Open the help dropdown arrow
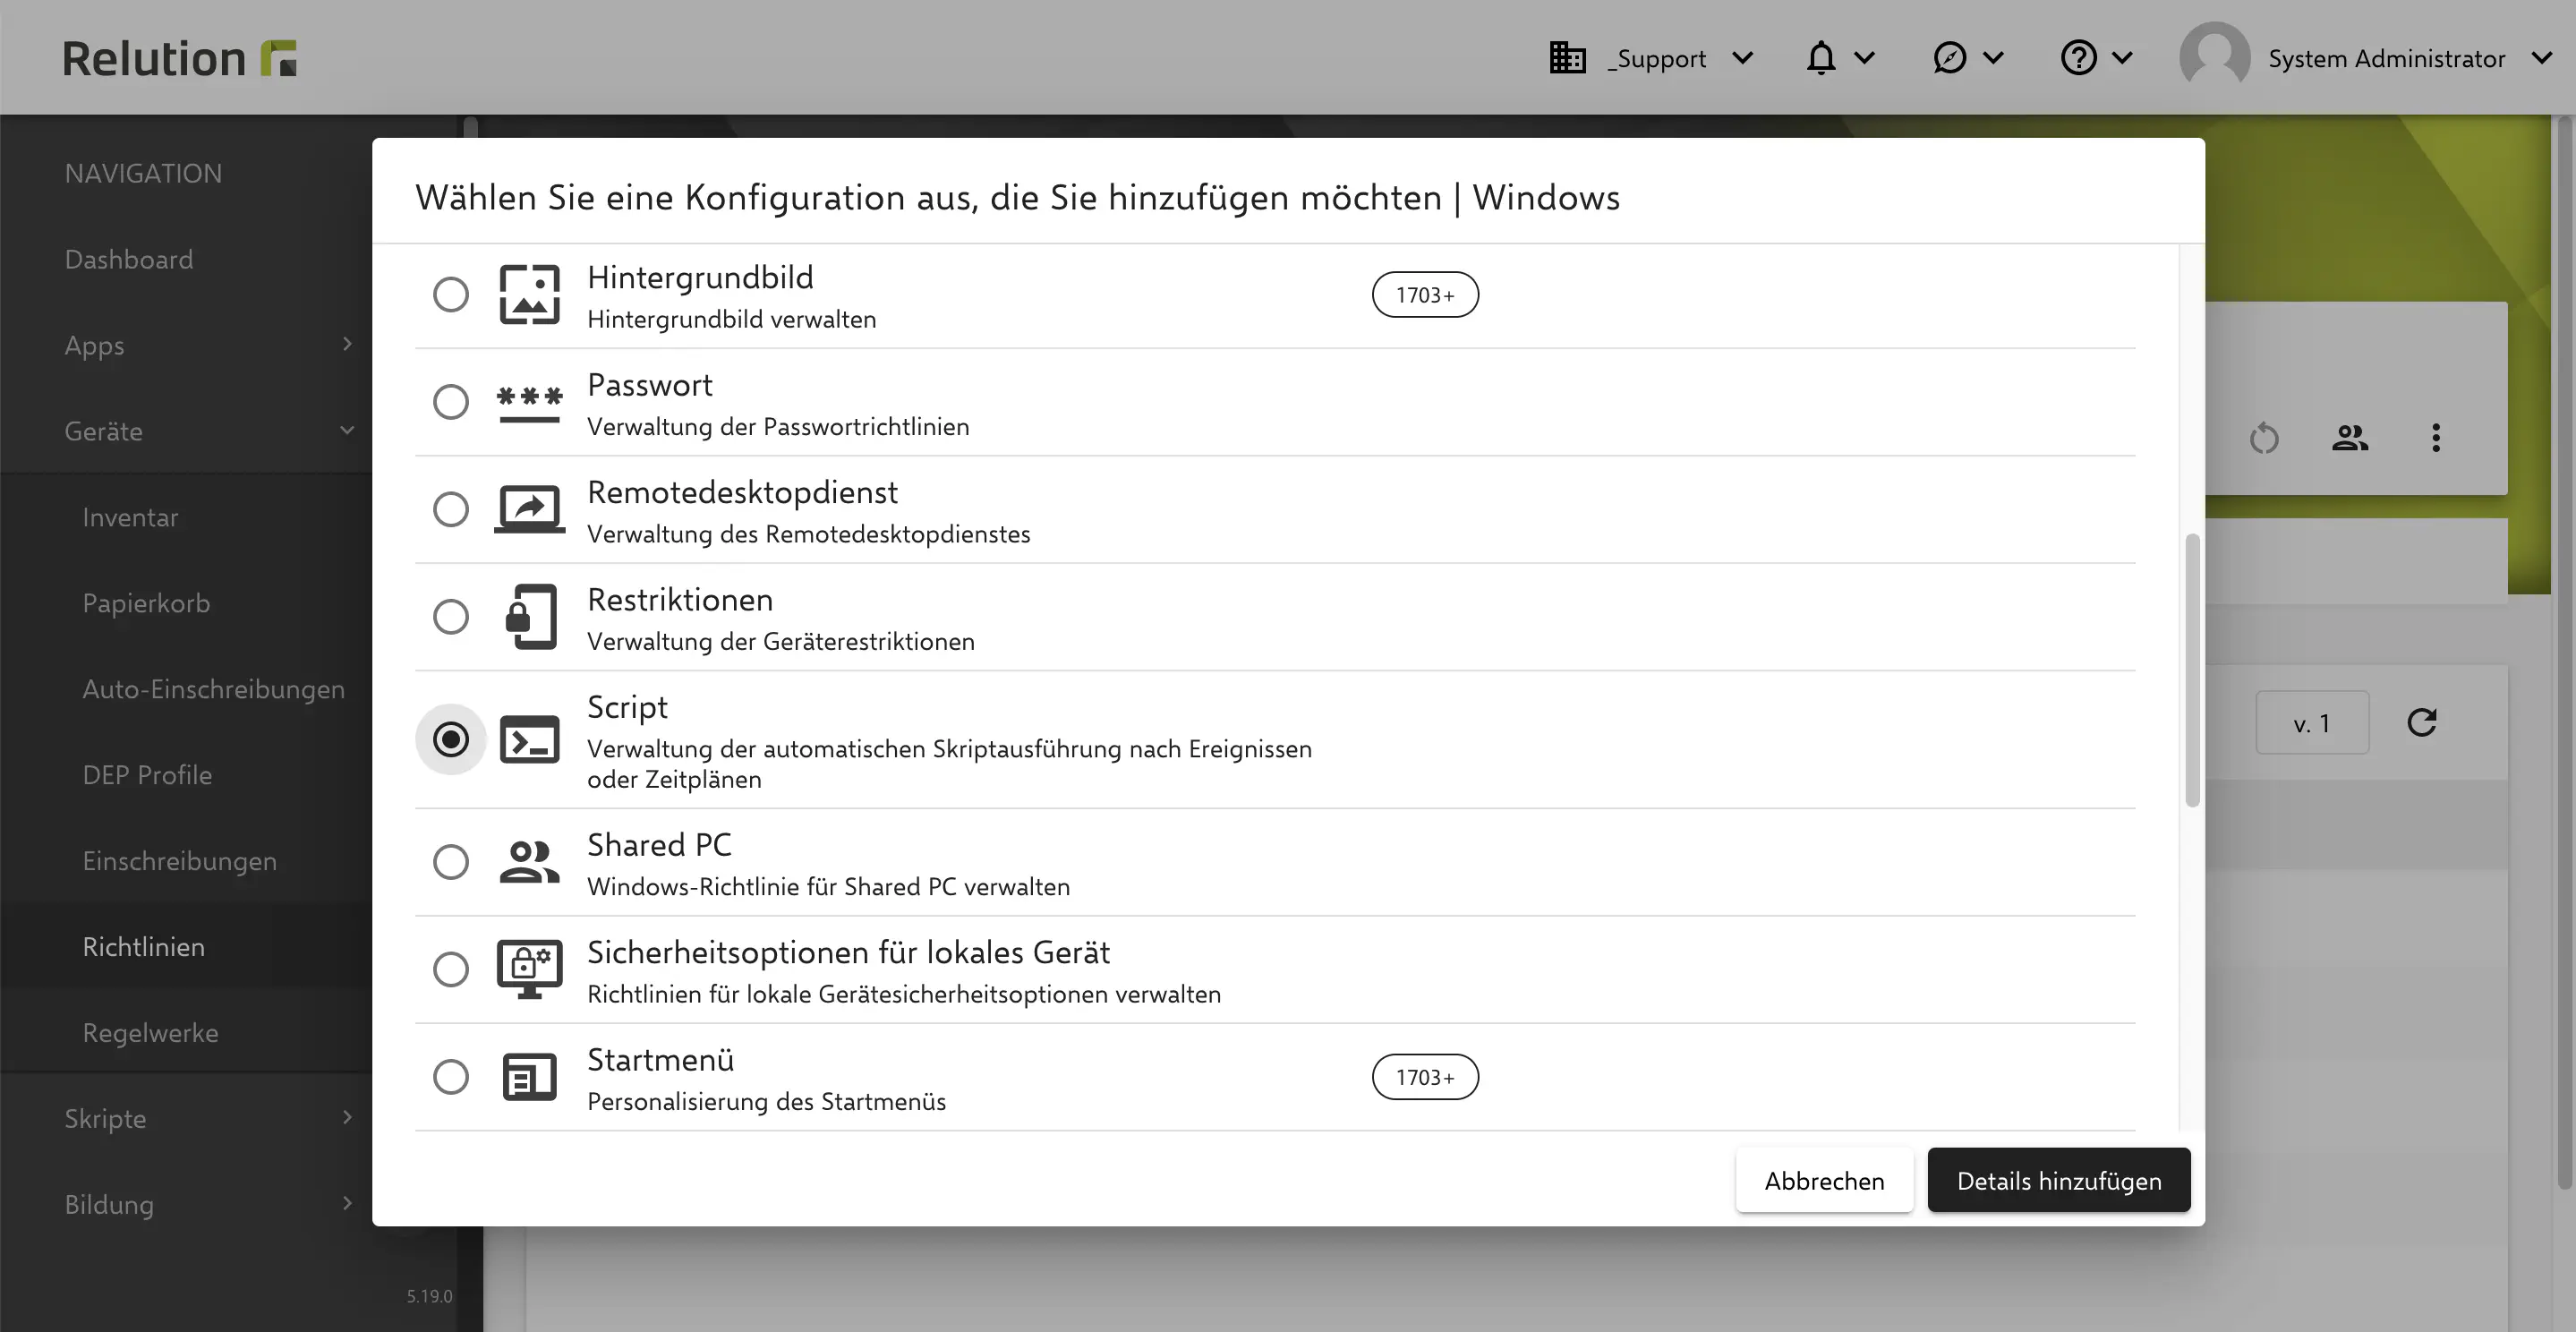2576x1332 pixels. click(2122, 58)
